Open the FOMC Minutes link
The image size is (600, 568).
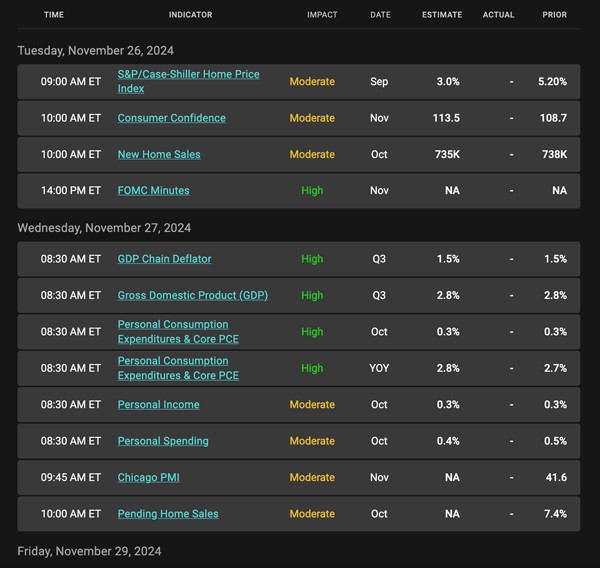153,190
